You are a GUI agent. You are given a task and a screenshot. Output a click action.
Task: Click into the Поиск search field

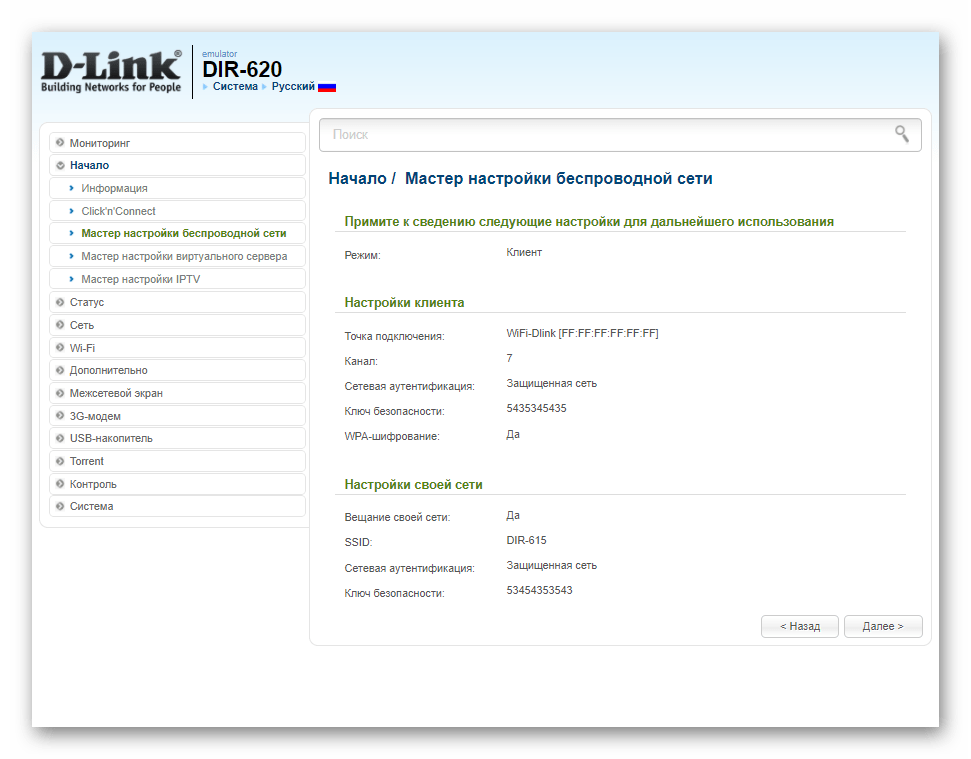click(600, 134)
